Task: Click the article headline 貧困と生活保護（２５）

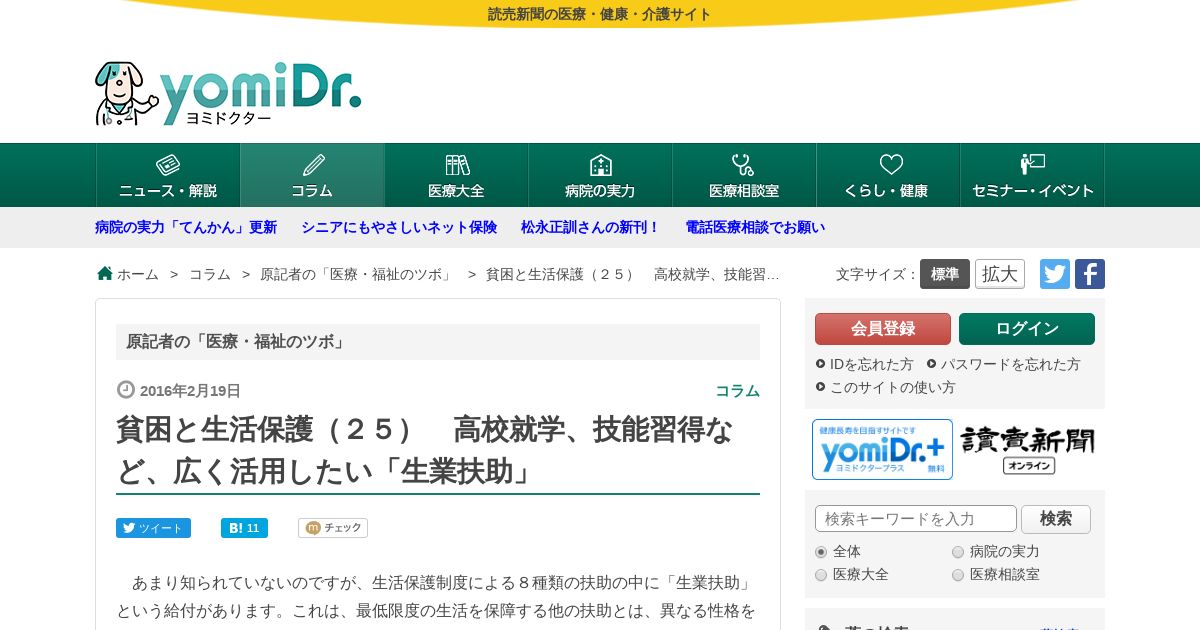Action: click(438, 450)
